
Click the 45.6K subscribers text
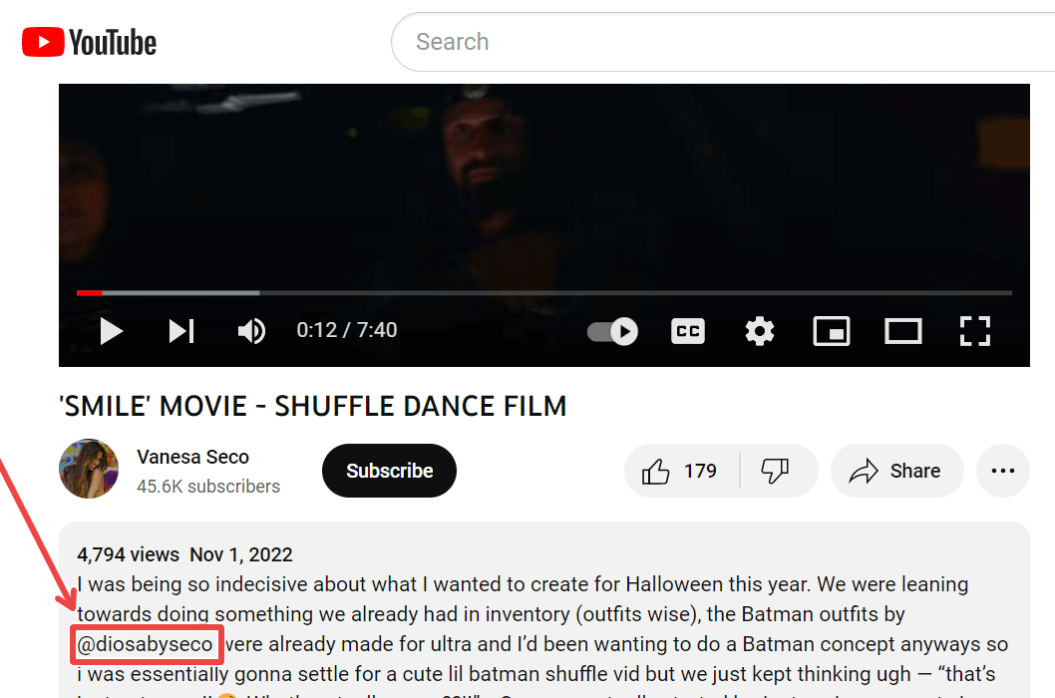coord(209,486)
